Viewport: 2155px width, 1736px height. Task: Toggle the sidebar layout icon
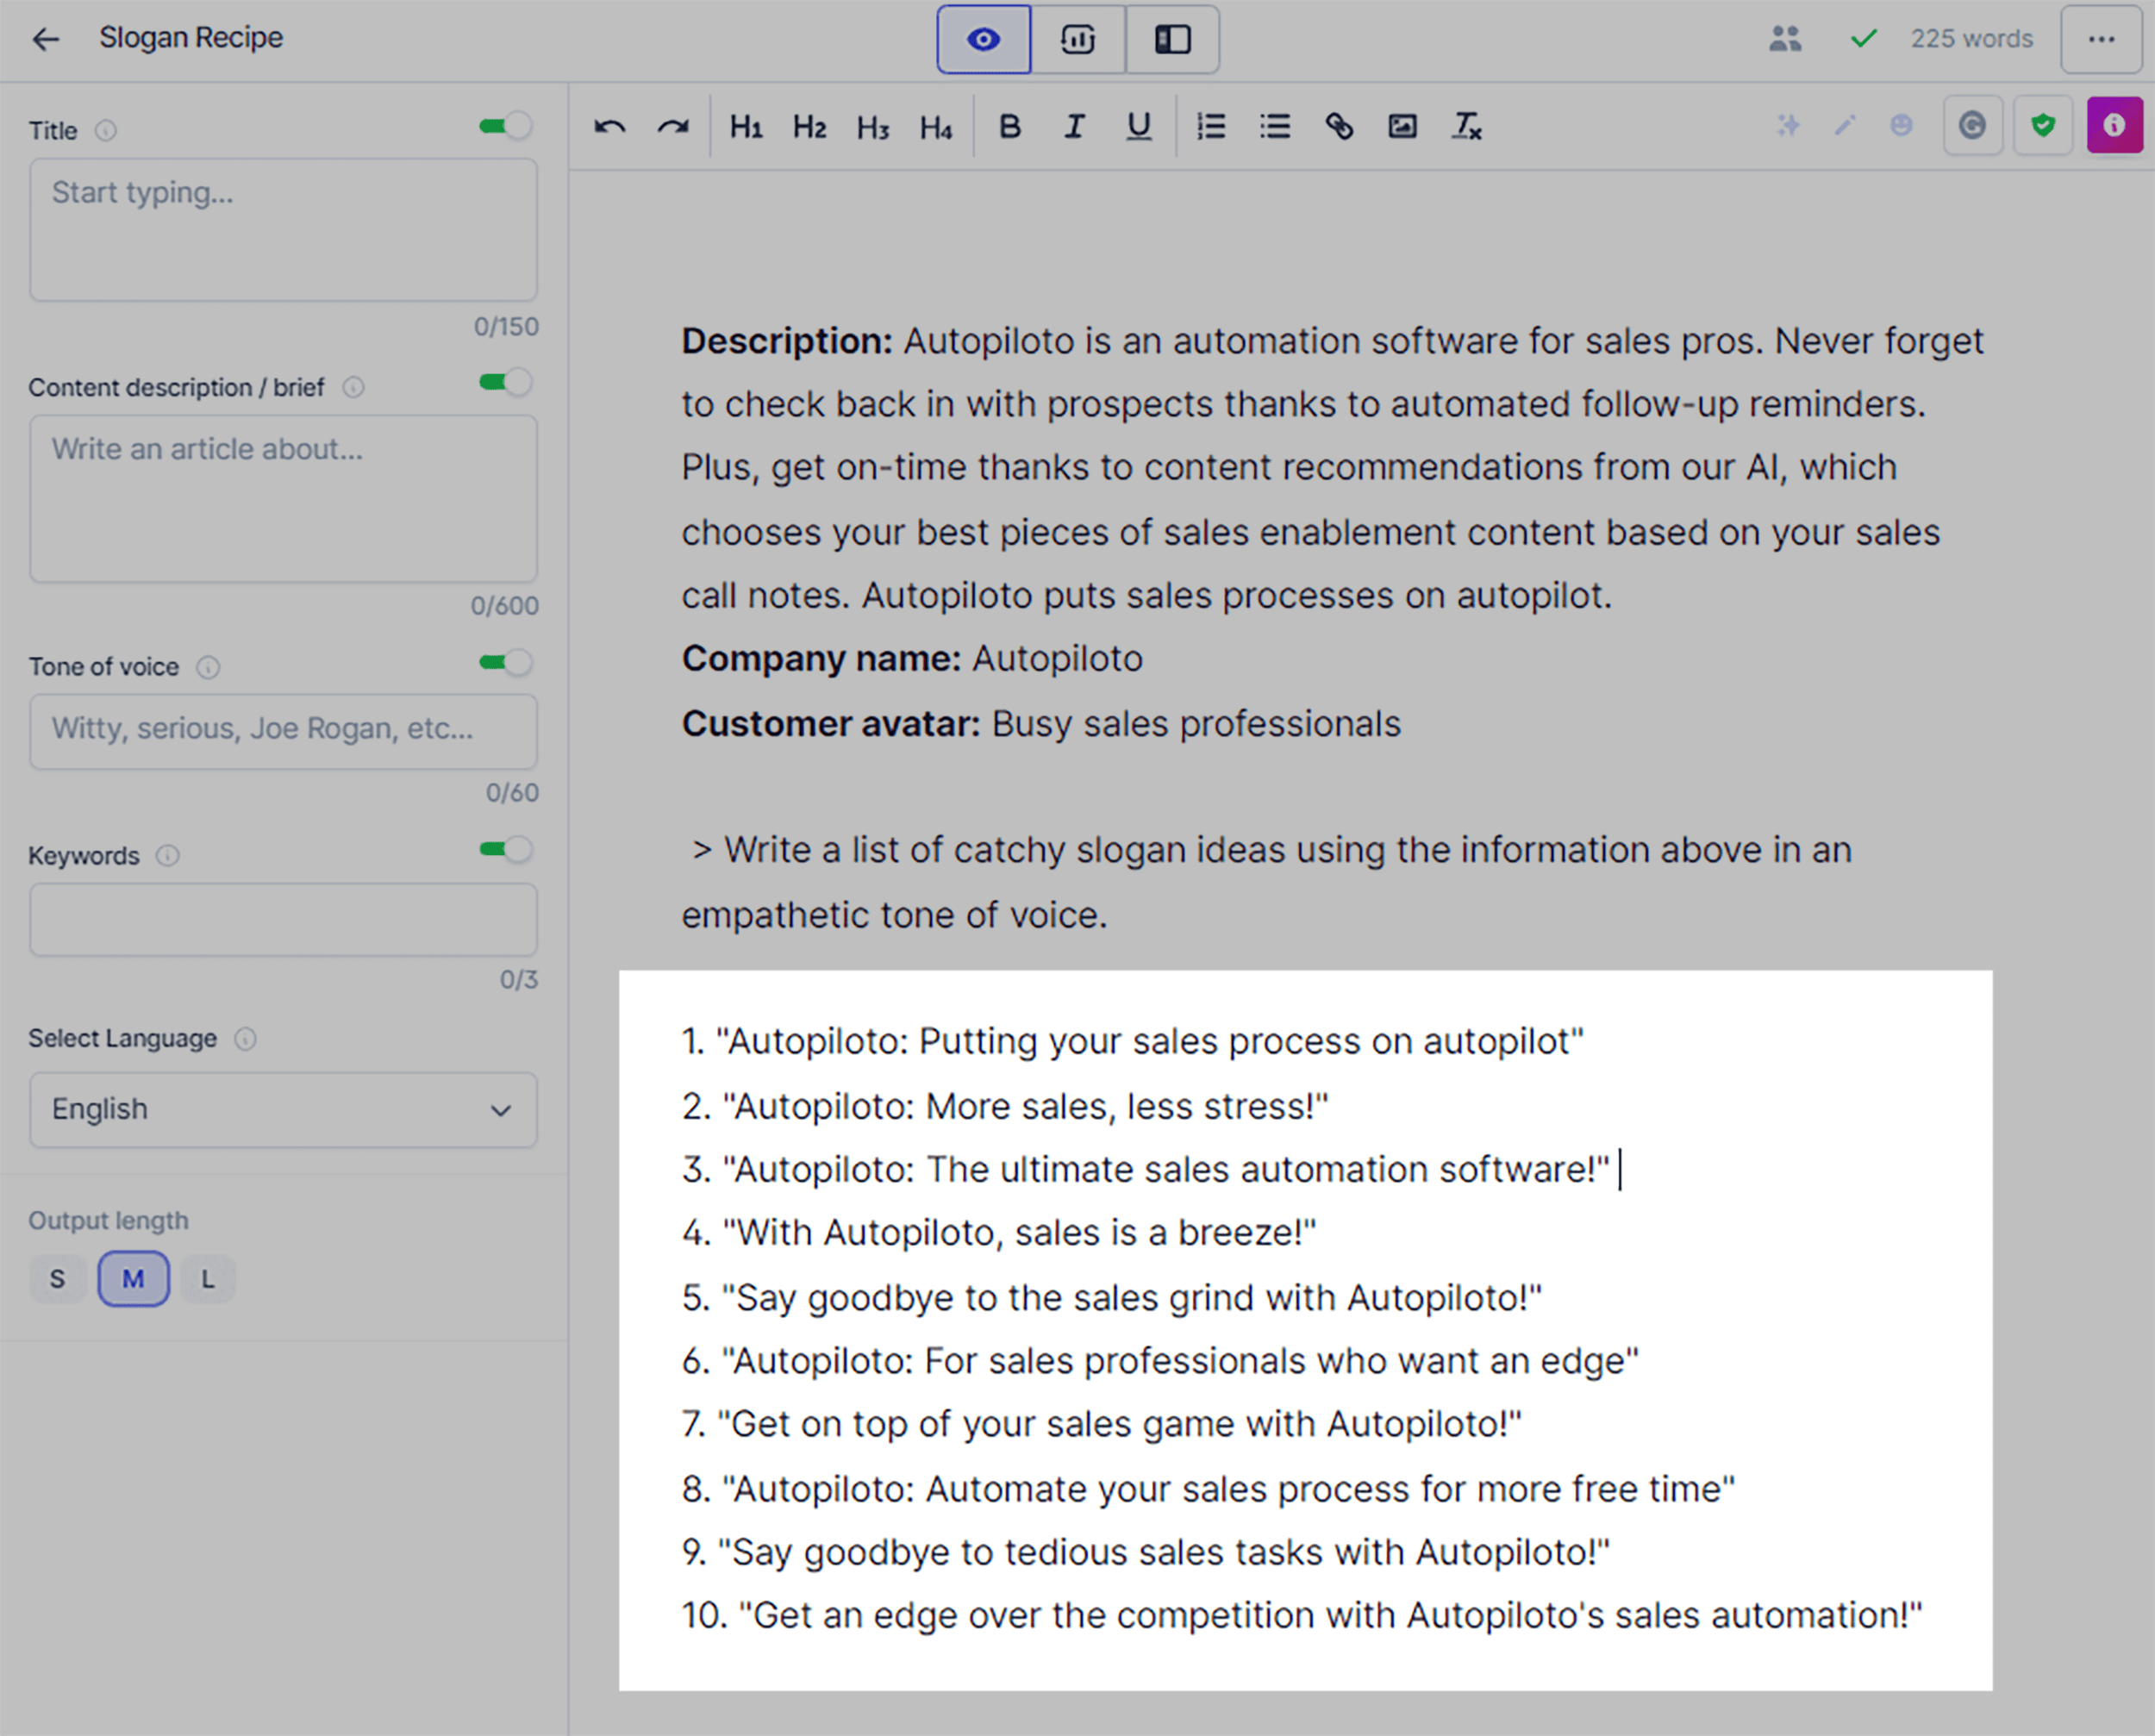point(1171,39)
